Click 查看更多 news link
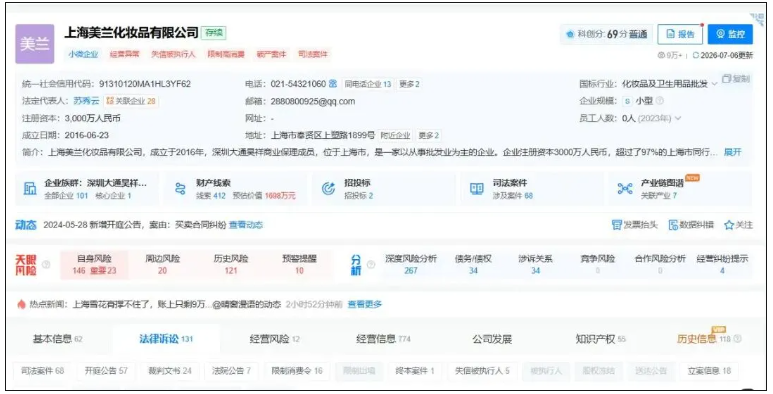 click(x=364, y=304)
